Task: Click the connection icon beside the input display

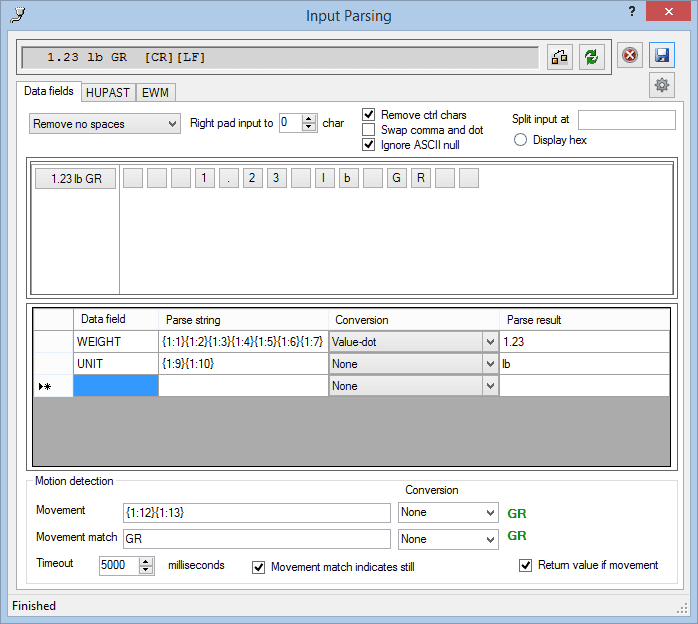Action: tap(560, 56)
